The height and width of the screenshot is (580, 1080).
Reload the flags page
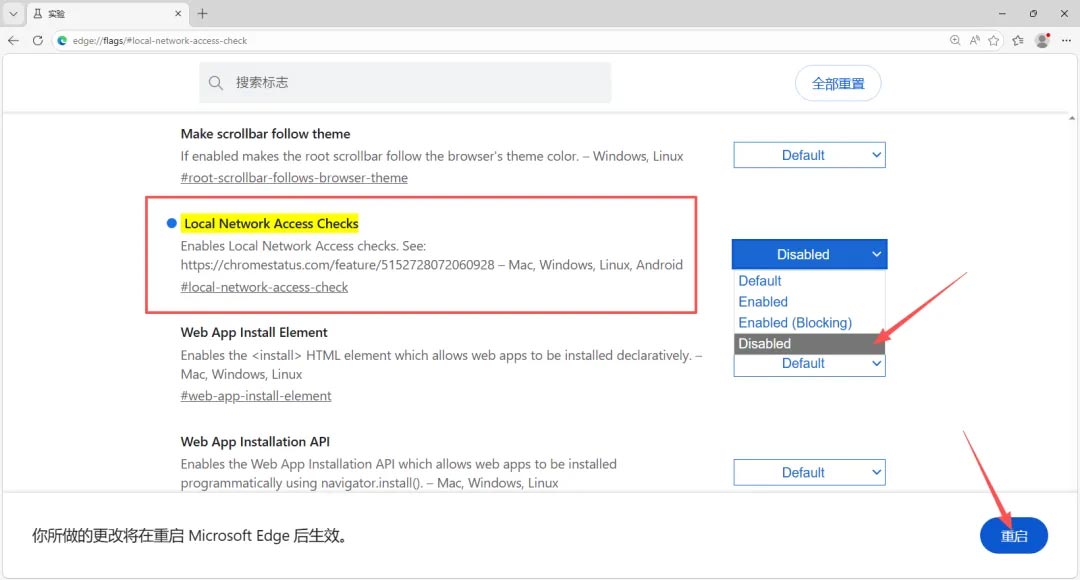(x=38, y=41)
